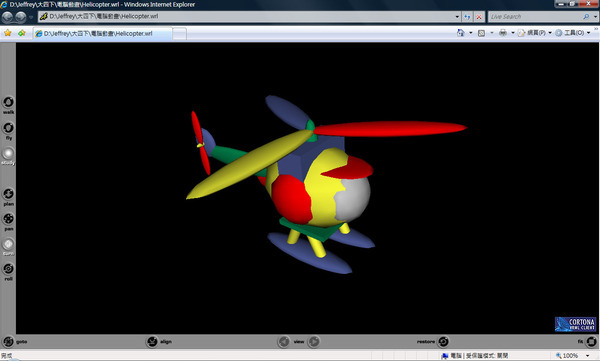Expand the Feeds dropdown arrow
The width and height of the screenshot is (600, 361).
pos(492,33)
